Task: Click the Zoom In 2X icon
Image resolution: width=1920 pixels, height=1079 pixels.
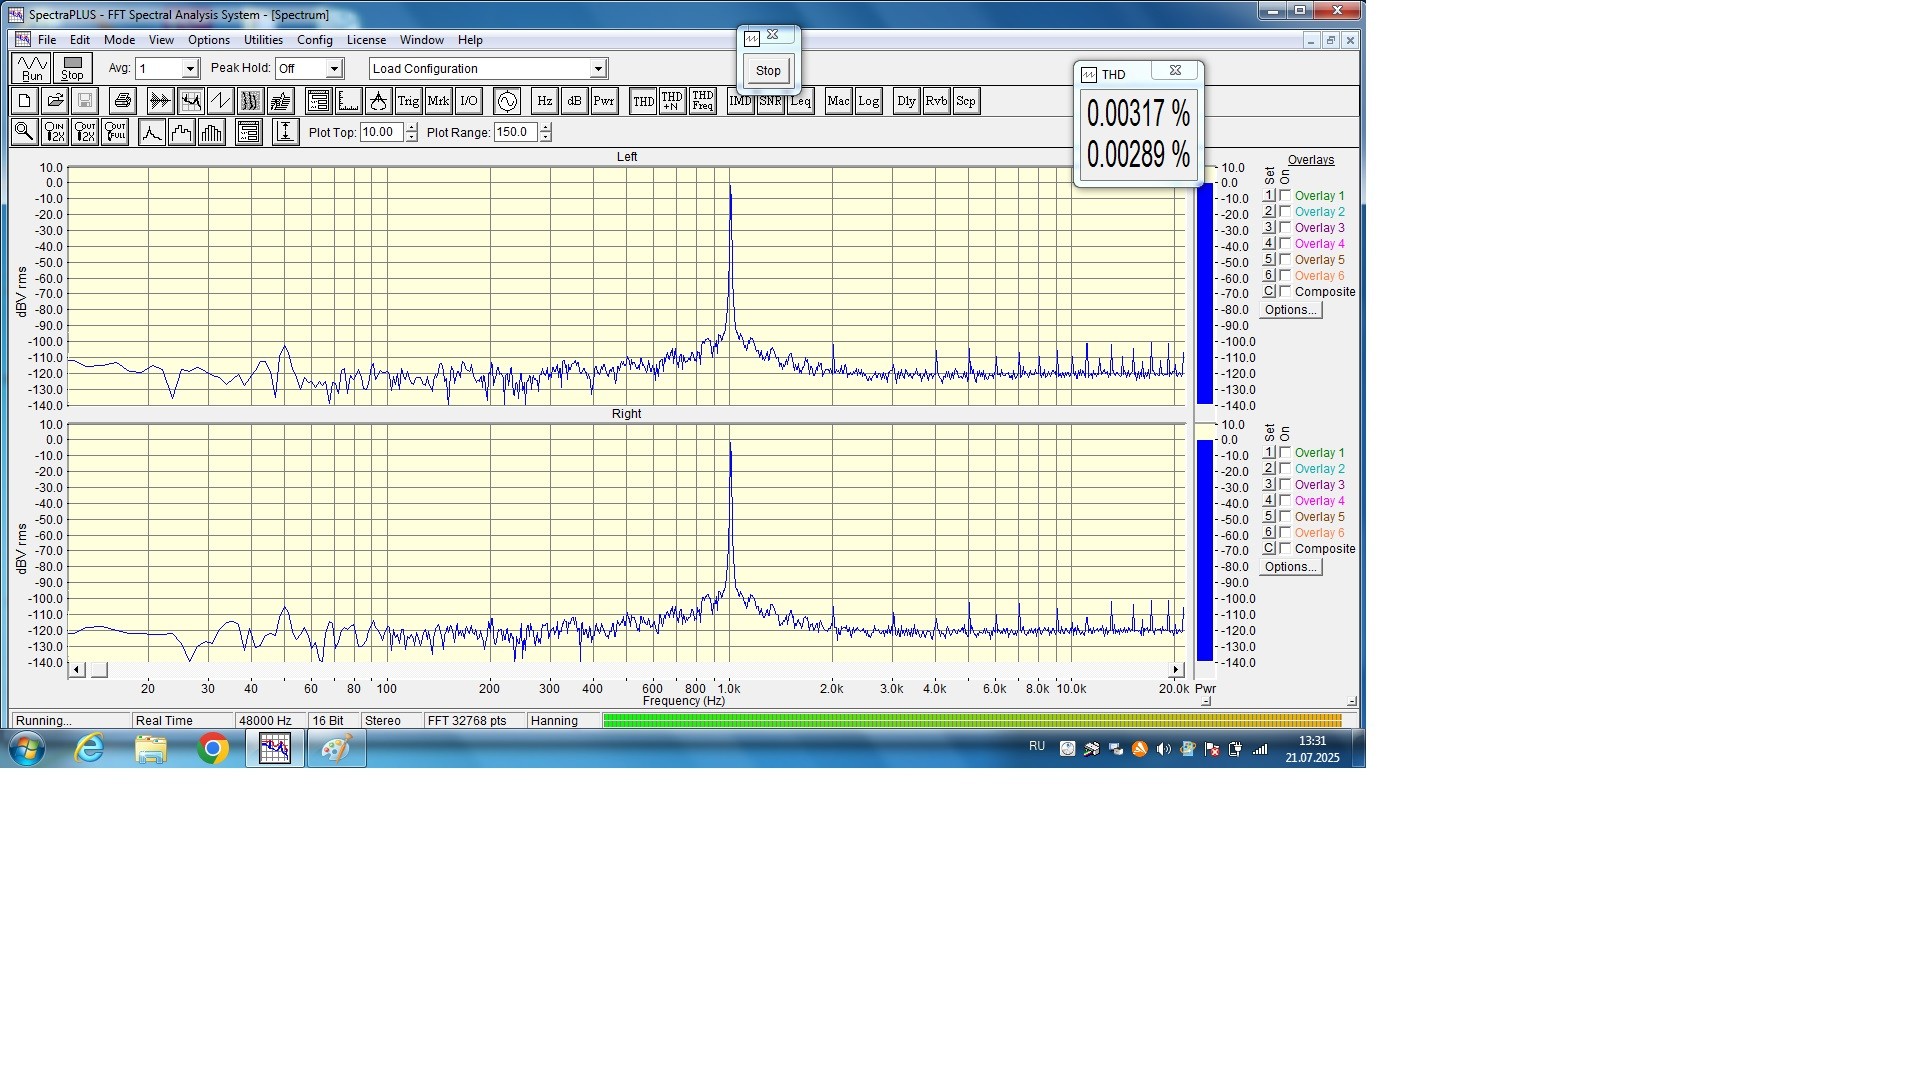Action: point(55,132)
